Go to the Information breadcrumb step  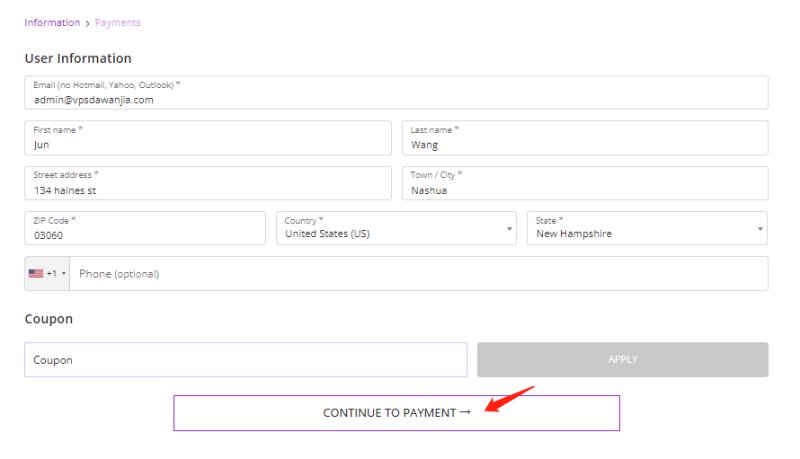(x=52, y=23)
